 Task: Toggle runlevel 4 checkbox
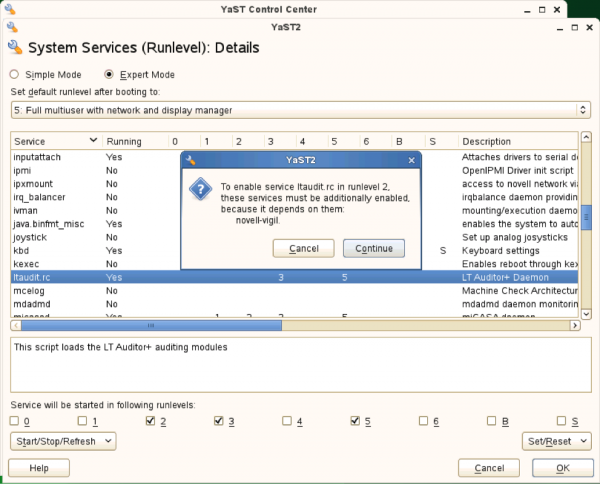click(x=287, y=421)
